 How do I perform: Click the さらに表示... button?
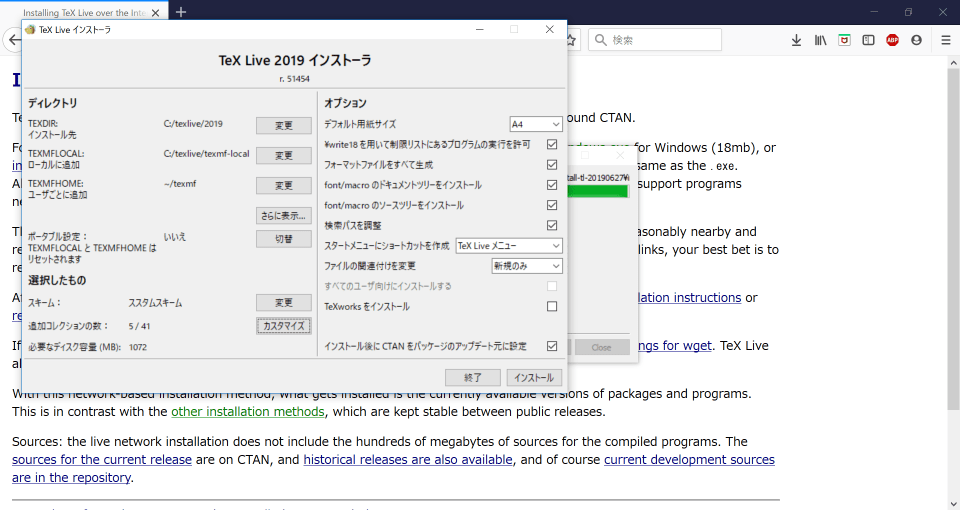tap(283, 216)
